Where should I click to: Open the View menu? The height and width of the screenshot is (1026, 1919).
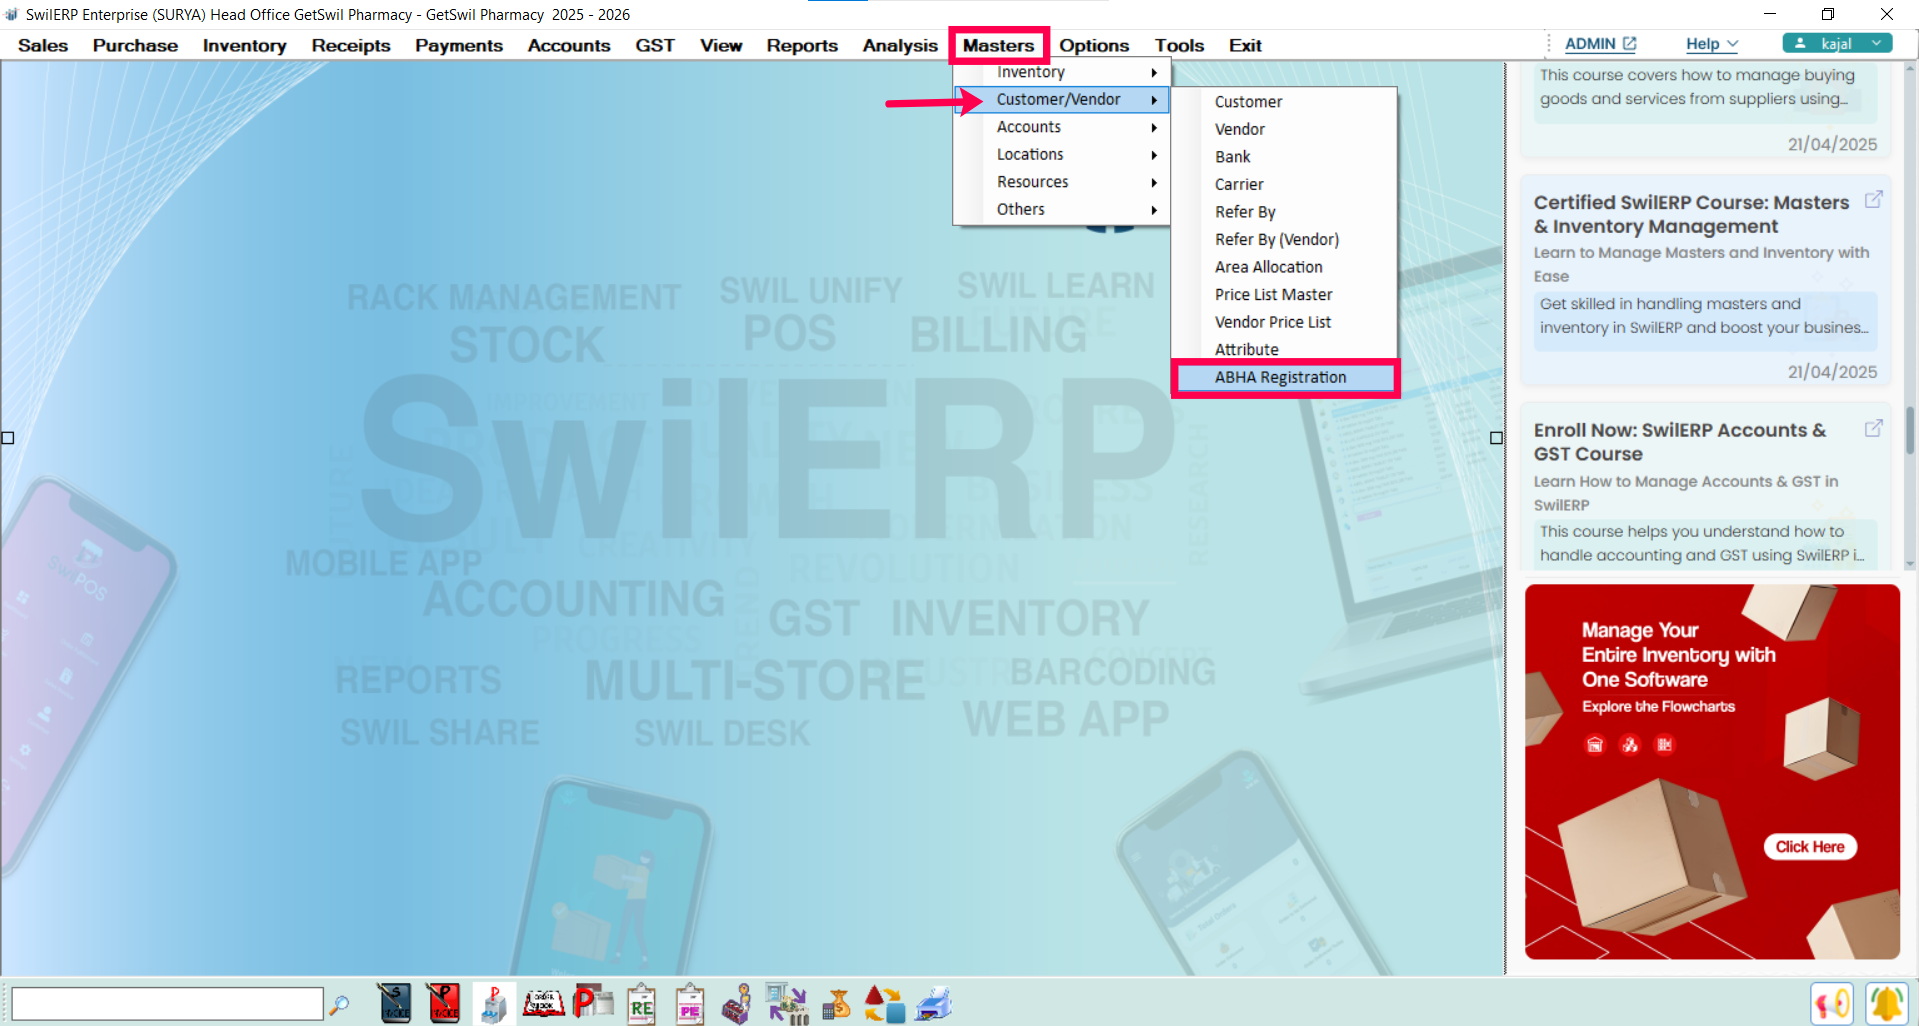click(x=721, y=45)
